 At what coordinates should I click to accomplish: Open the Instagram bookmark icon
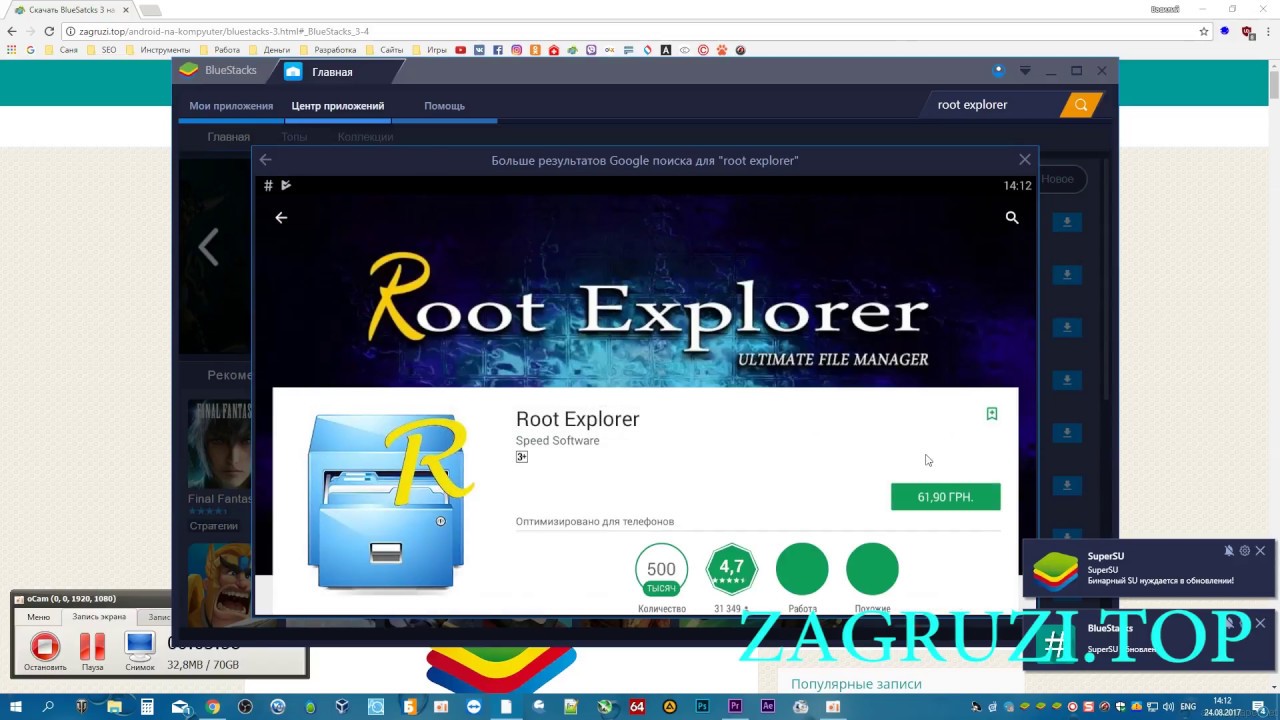[x=517, y=50]
